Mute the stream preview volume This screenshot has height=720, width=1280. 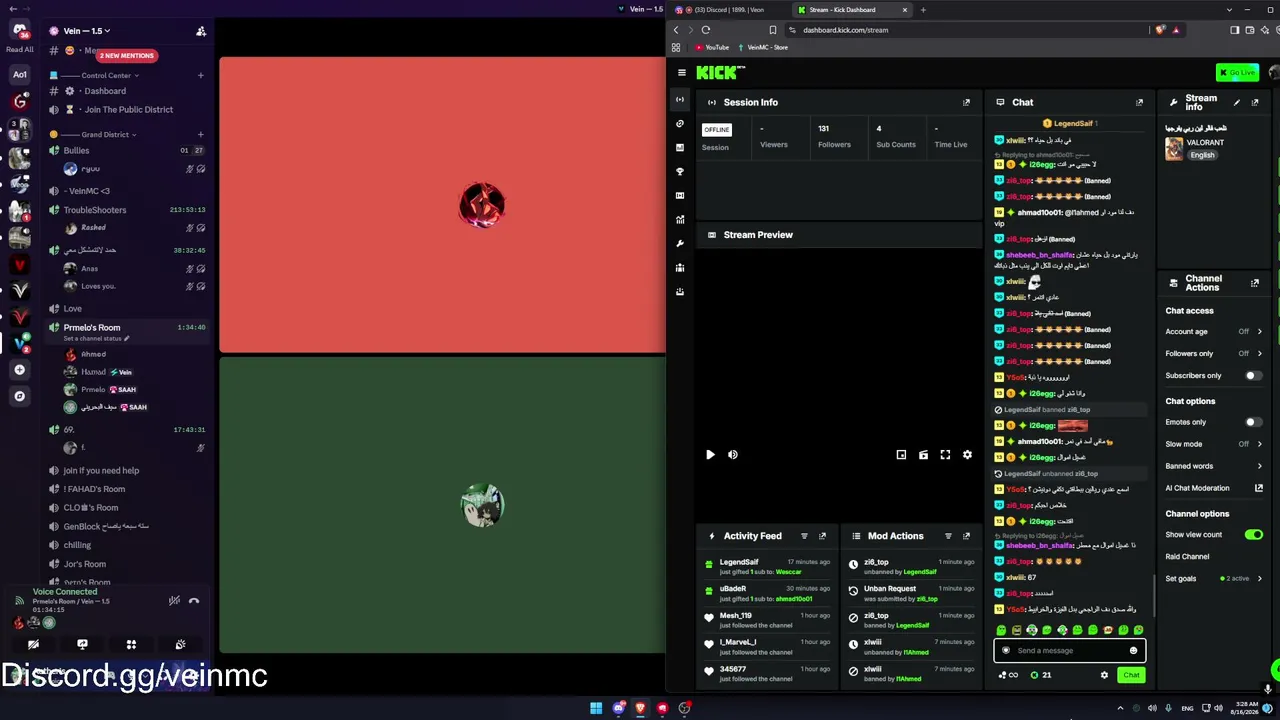click(x=733, y=455)
